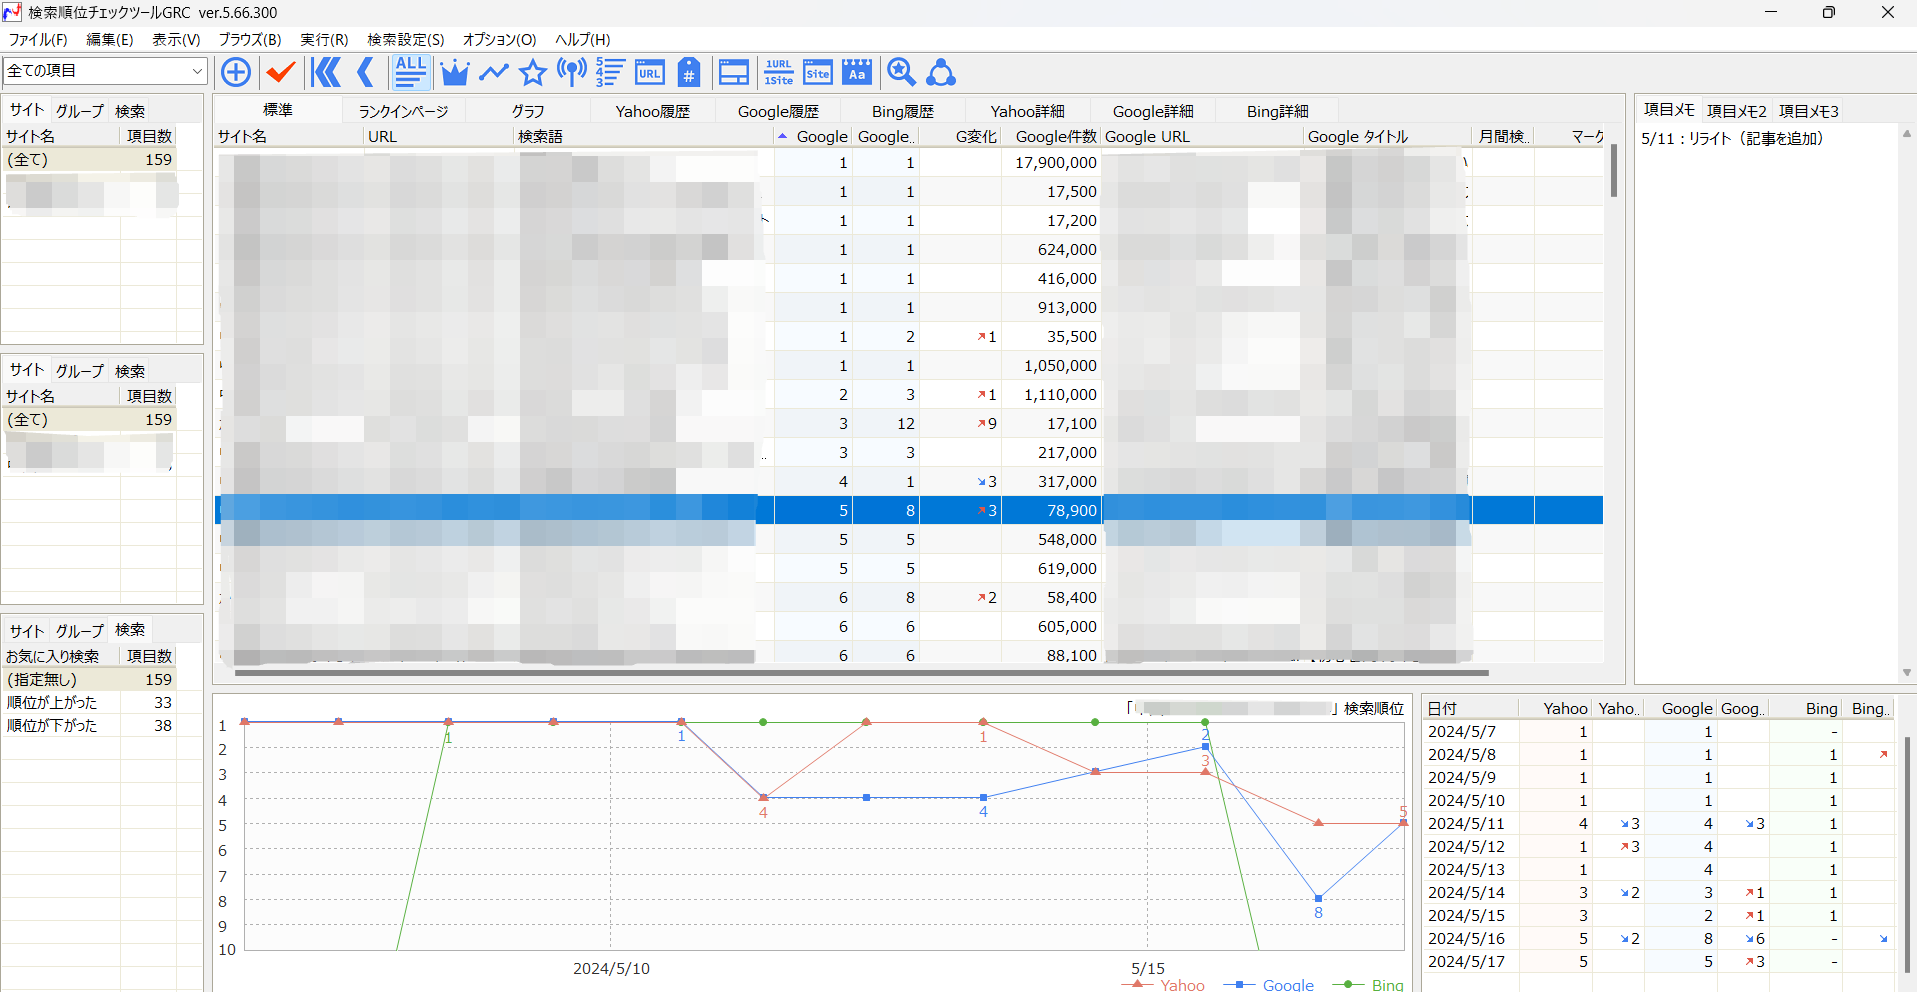This screenshot has width=1917, height=992.
Task: Click the グループ tab in top-left panel
Action: [80, 111]
